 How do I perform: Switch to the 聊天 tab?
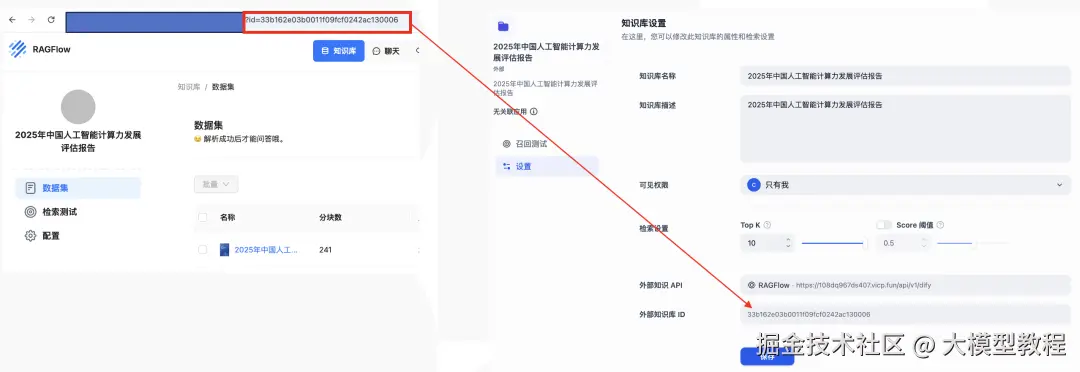[386, 51]
